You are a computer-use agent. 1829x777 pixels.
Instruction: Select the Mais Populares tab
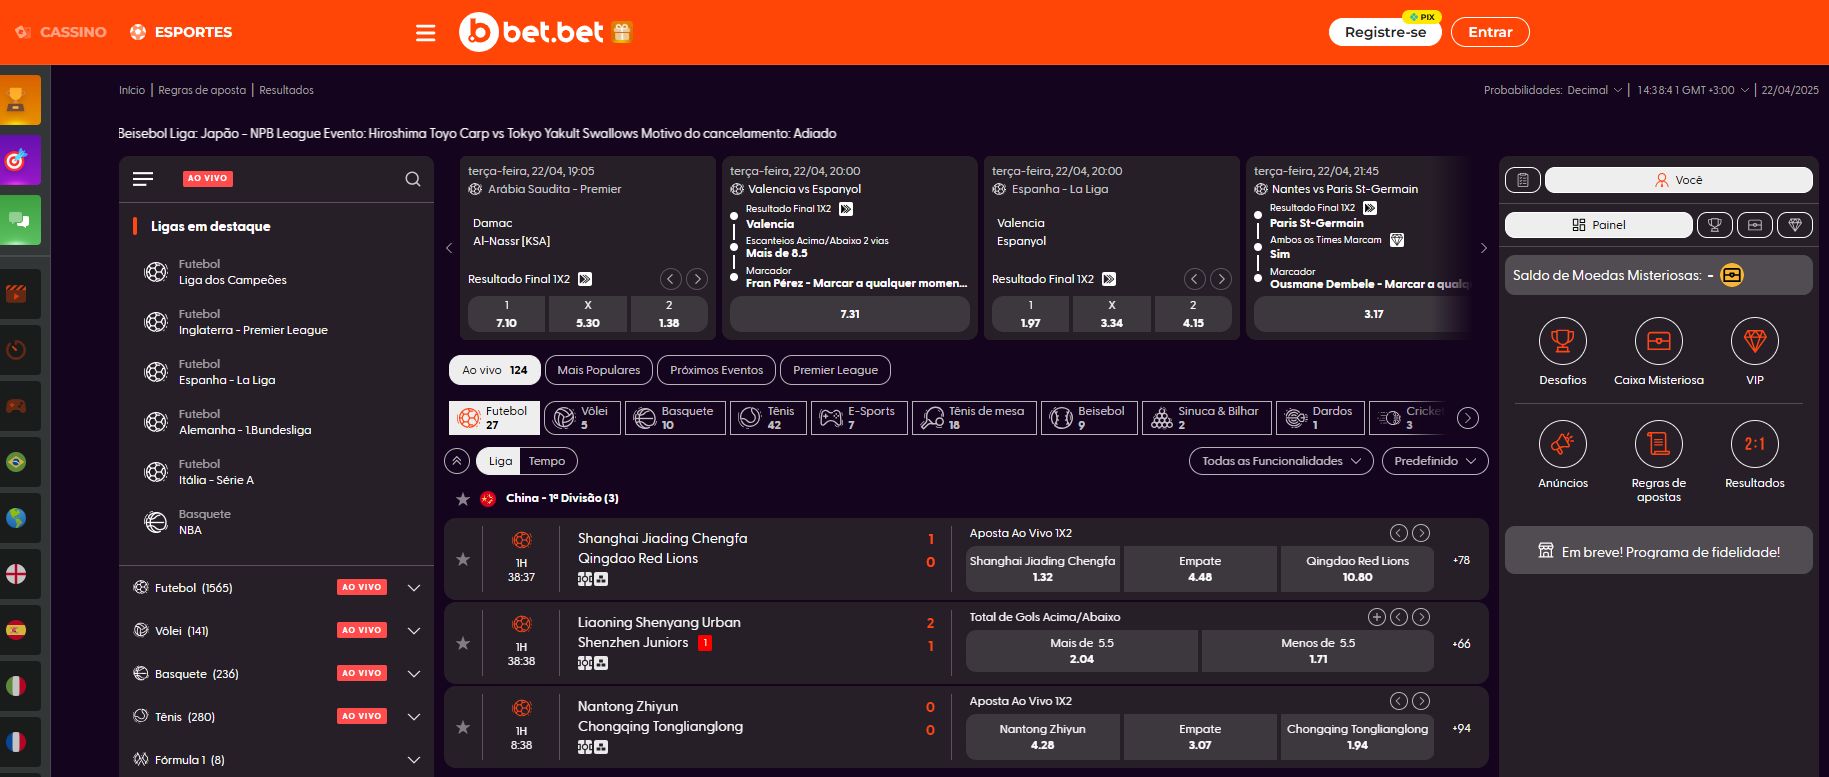point(599,370)
